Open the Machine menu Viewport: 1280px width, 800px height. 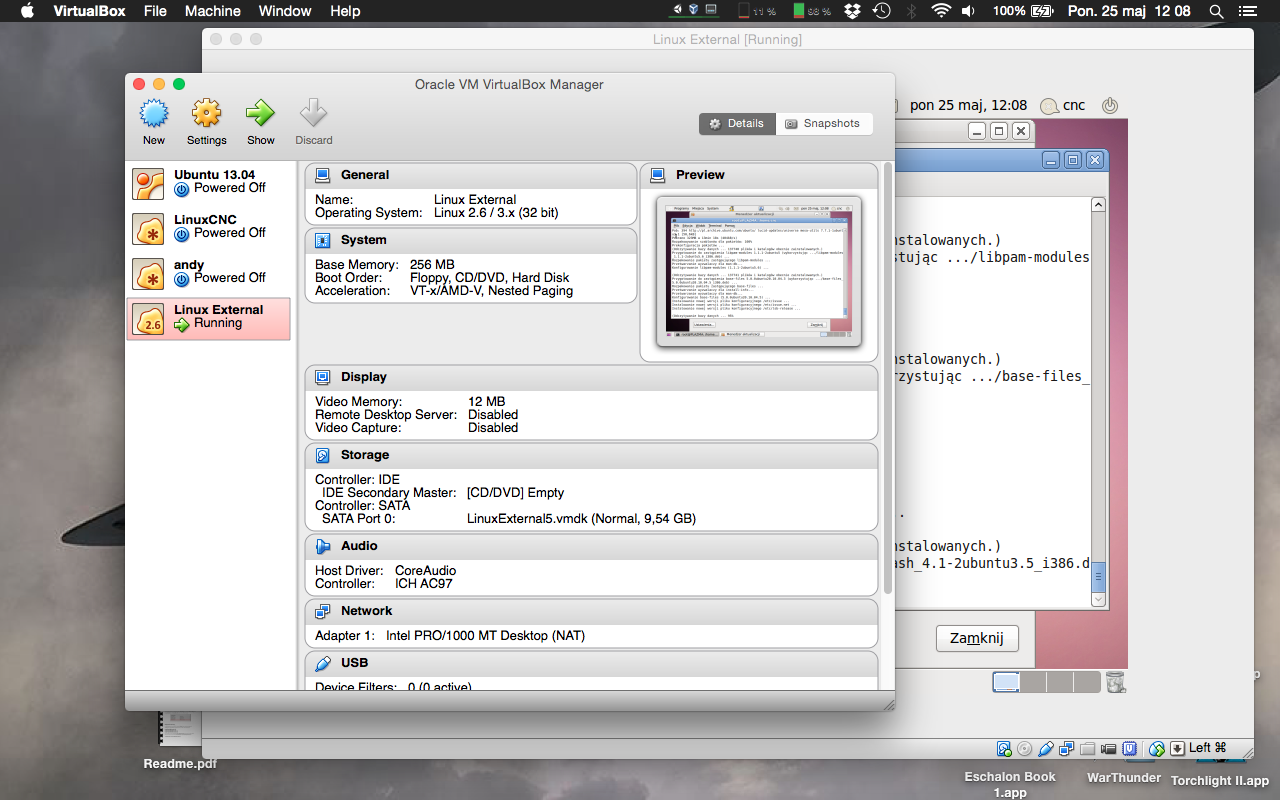pos(212,11)
